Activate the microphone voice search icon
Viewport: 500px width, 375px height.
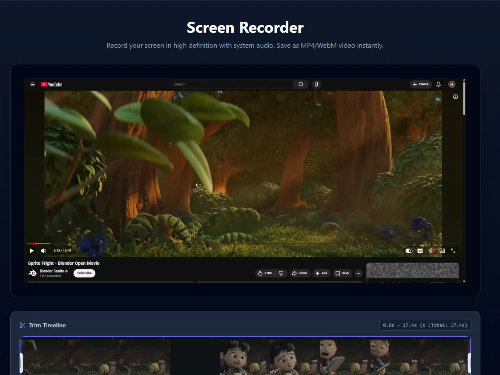[317, 84]
